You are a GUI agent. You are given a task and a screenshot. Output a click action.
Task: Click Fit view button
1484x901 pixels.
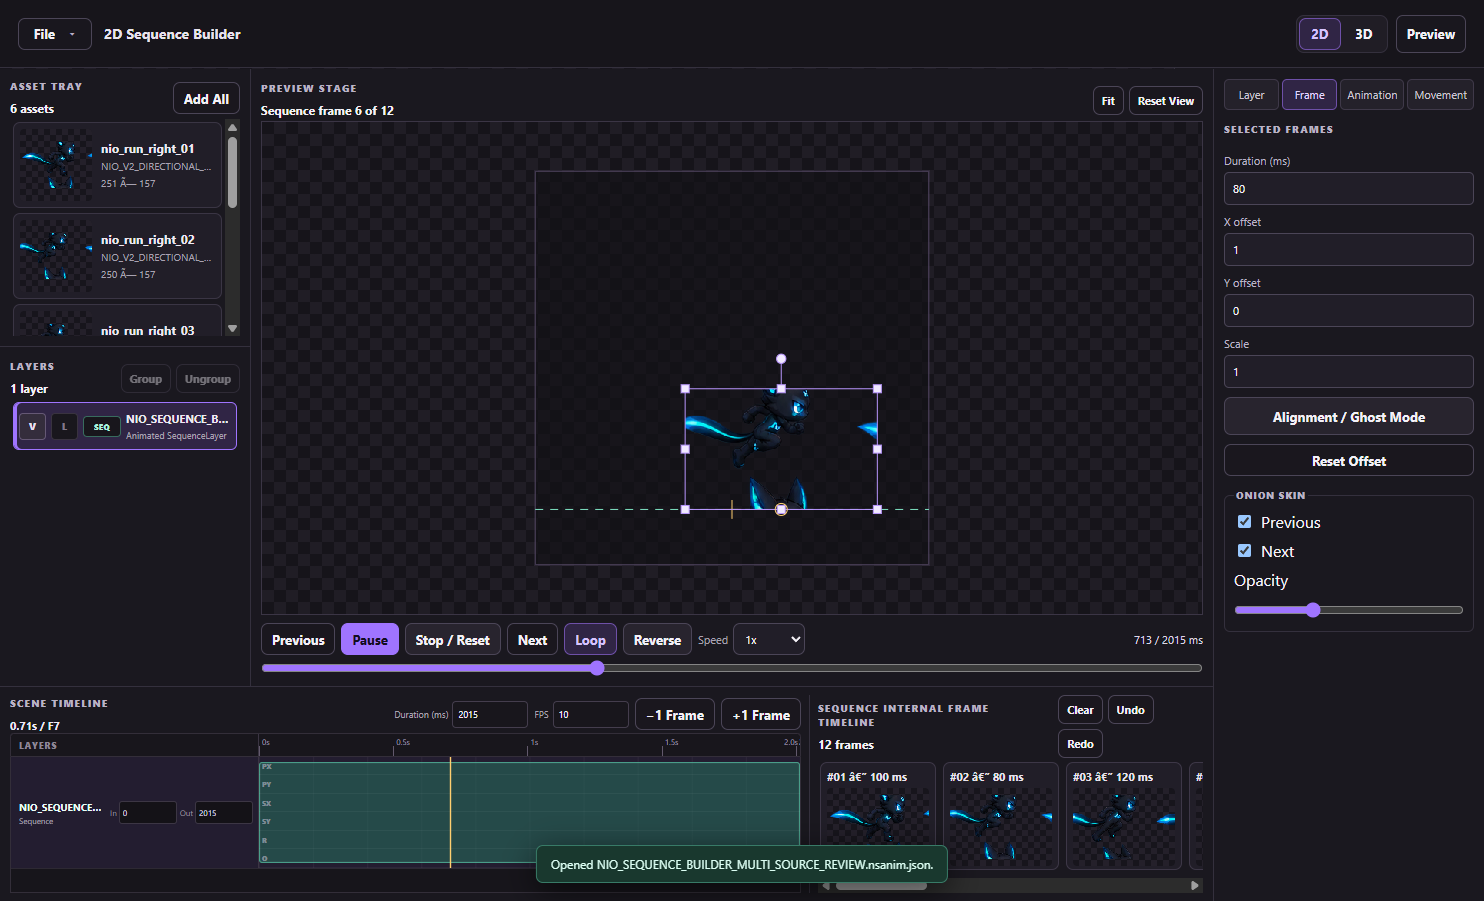[1108, 101]
